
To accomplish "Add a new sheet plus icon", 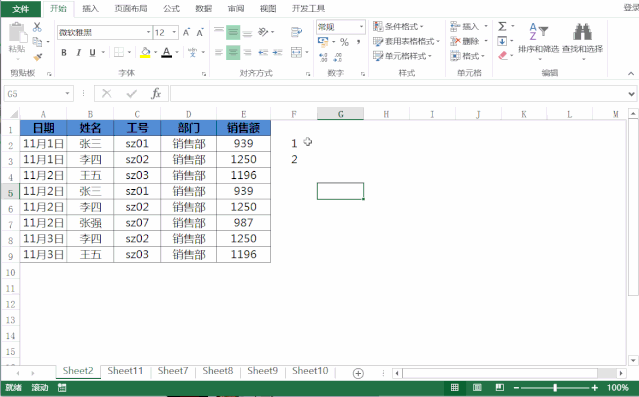I will [x=358, y=373].
